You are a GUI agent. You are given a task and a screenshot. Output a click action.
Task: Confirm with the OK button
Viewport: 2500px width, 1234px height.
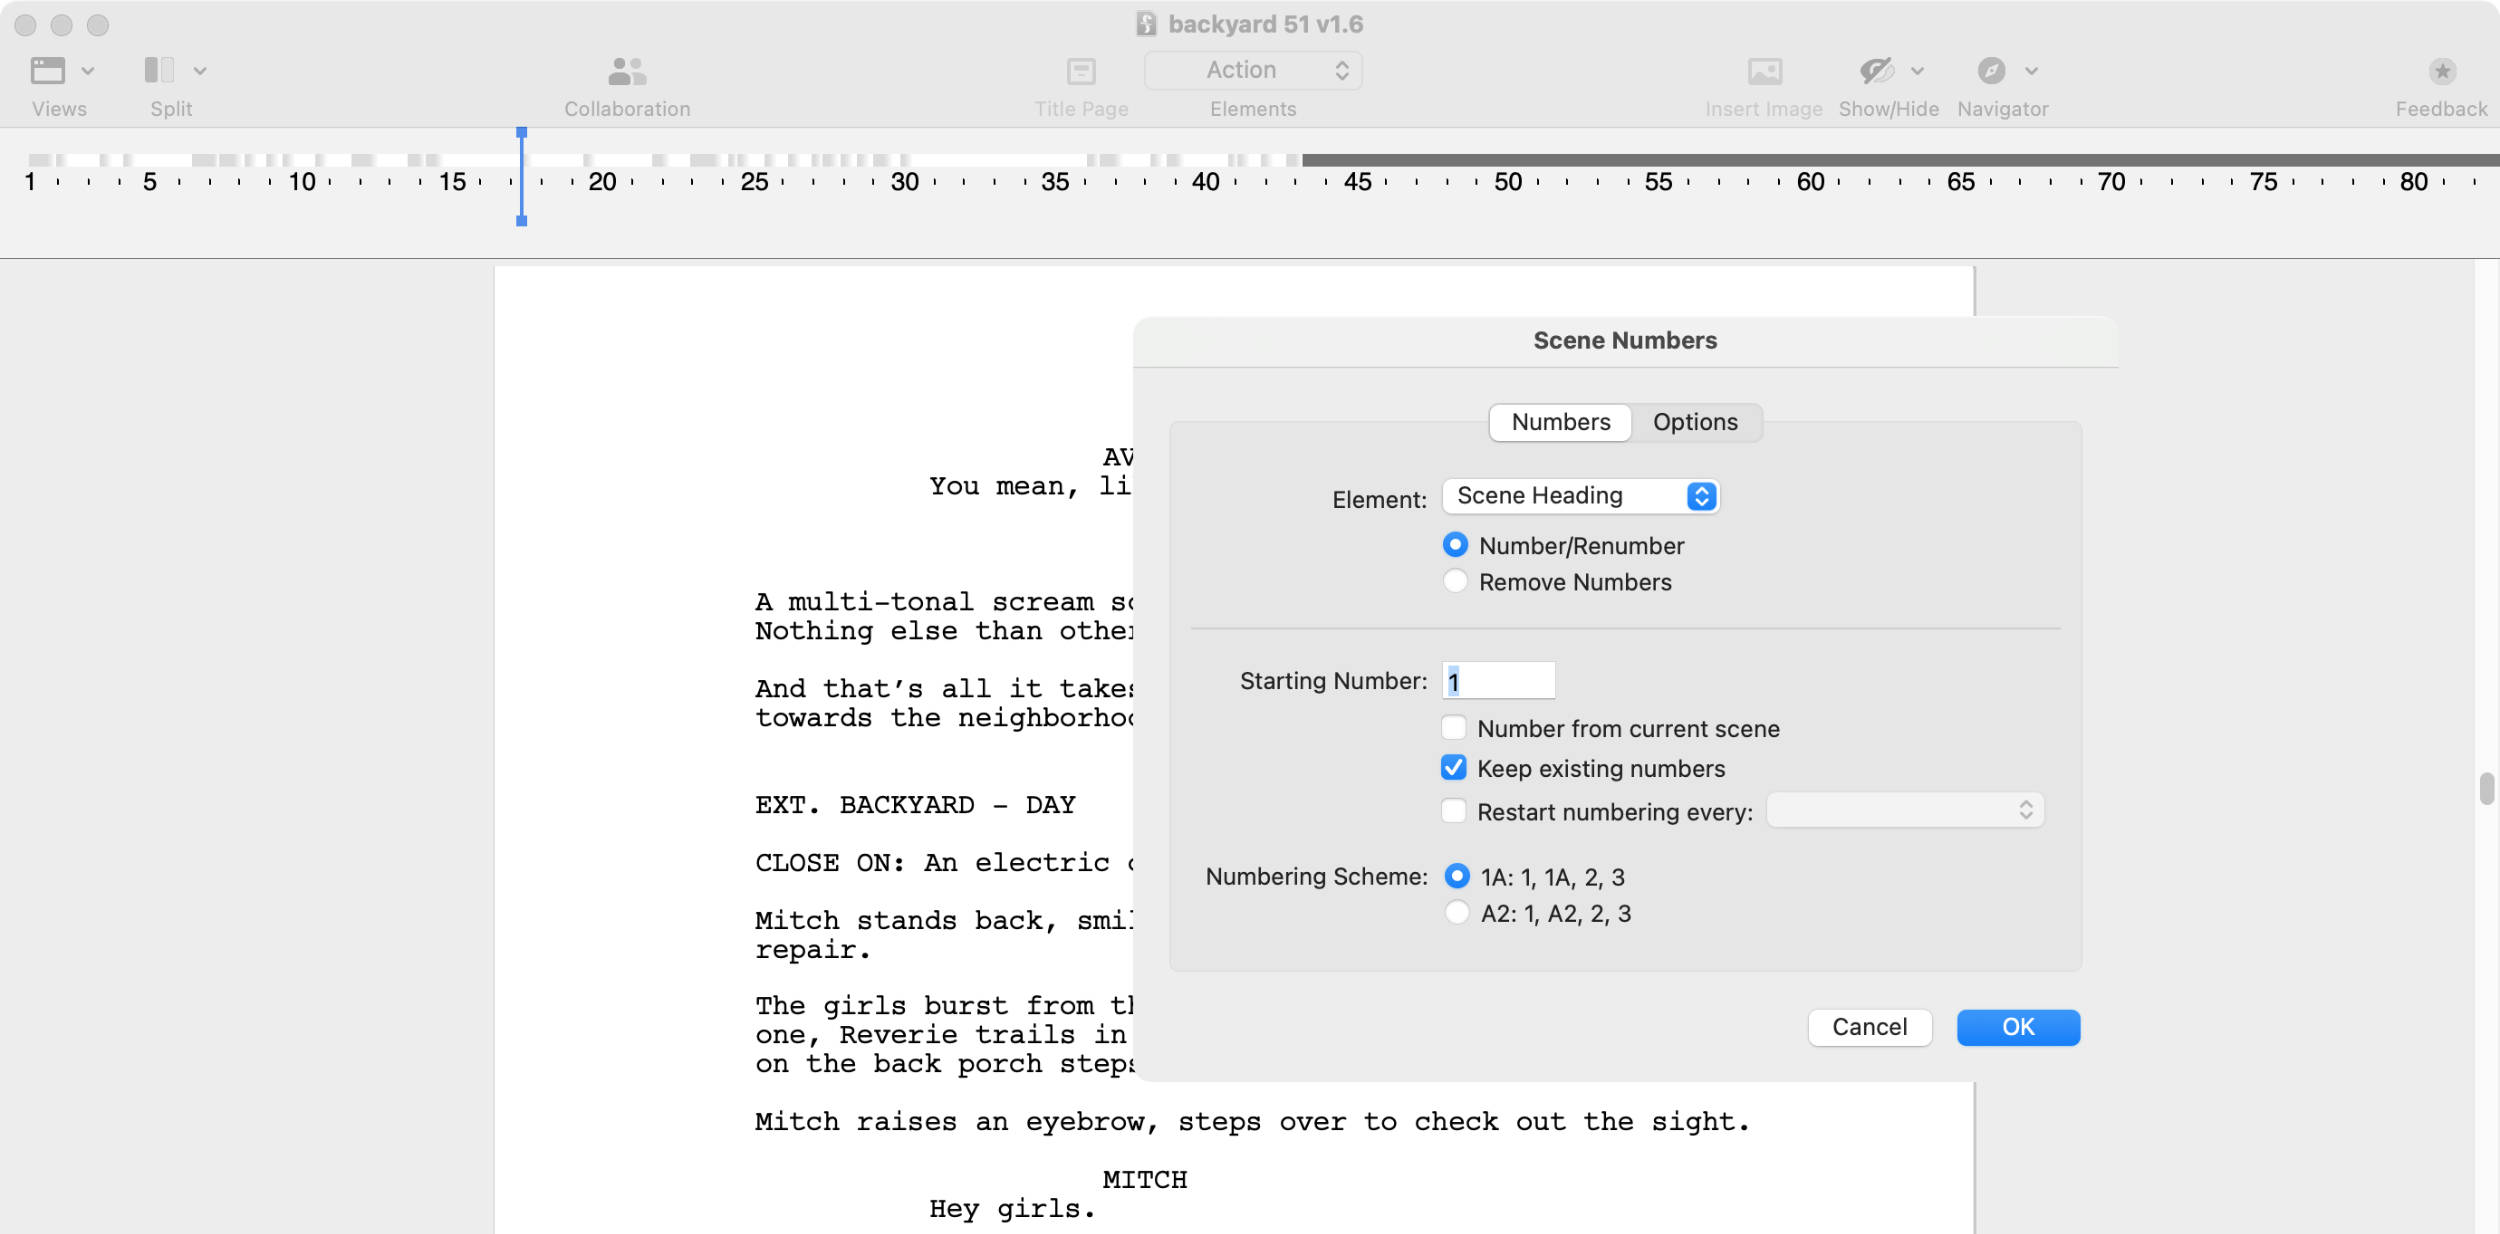click(x=2018, y=1027)
